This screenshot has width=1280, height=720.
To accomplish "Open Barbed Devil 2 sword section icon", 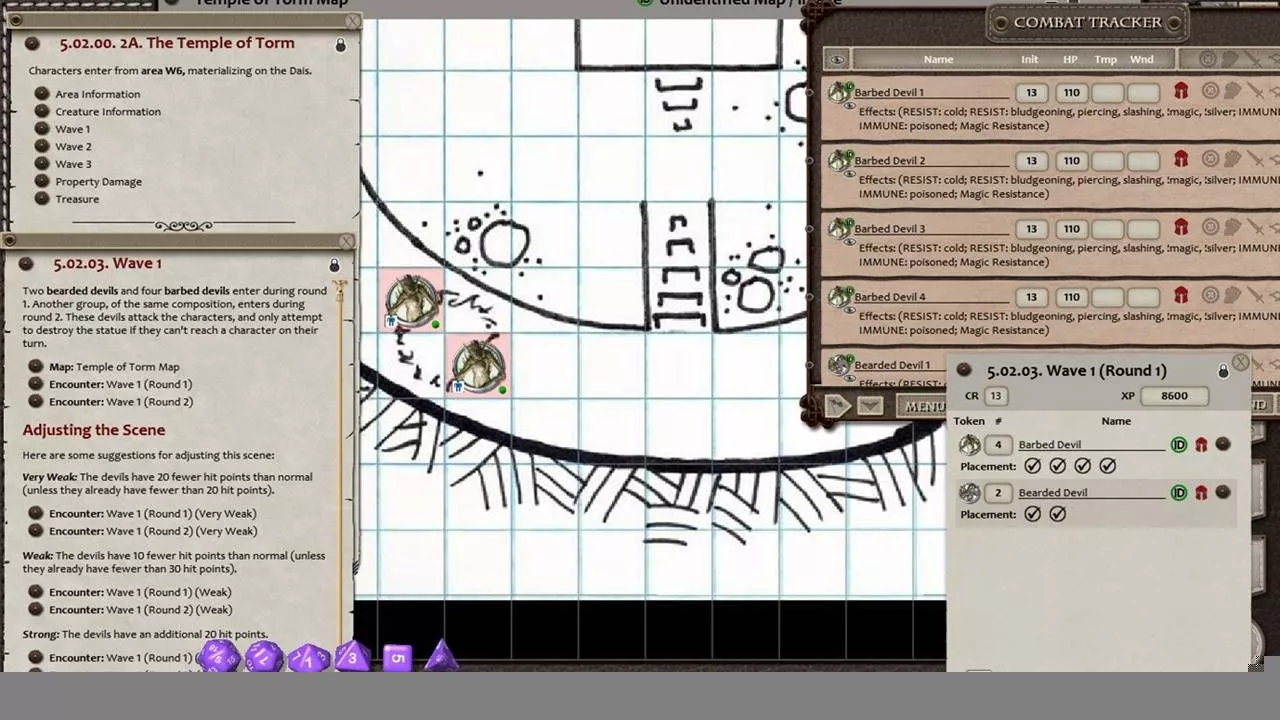I will [1255, 160].
